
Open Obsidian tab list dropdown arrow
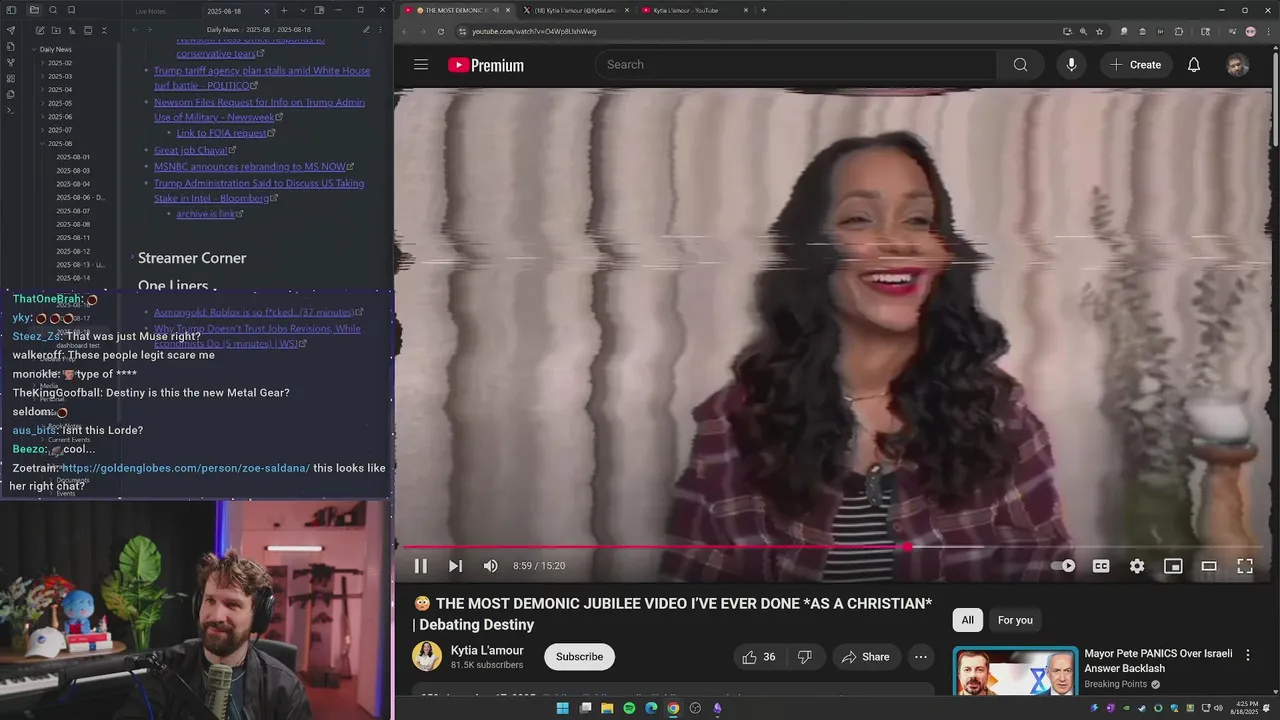[303, 10]
